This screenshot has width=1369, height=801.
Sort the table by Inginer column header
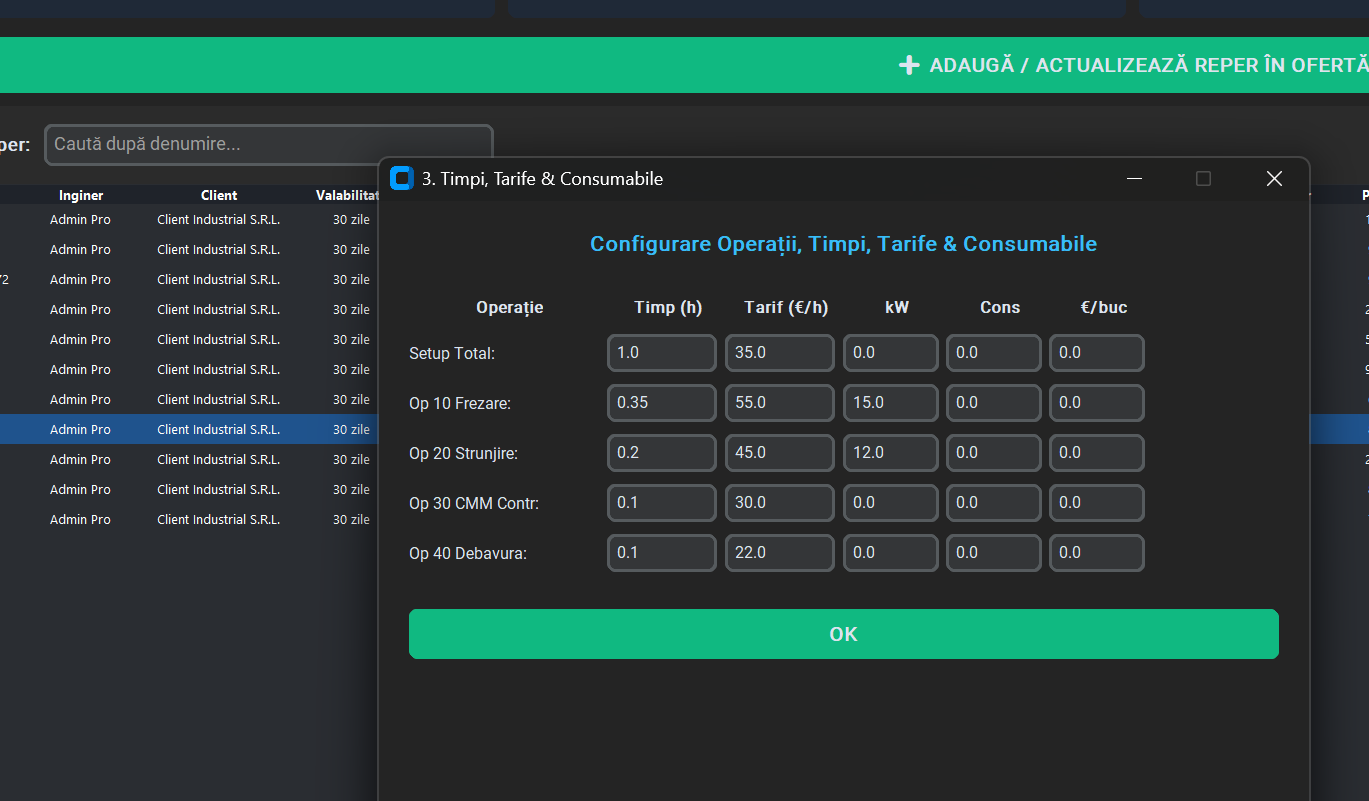pyautogui.click(x=81, y=195)
